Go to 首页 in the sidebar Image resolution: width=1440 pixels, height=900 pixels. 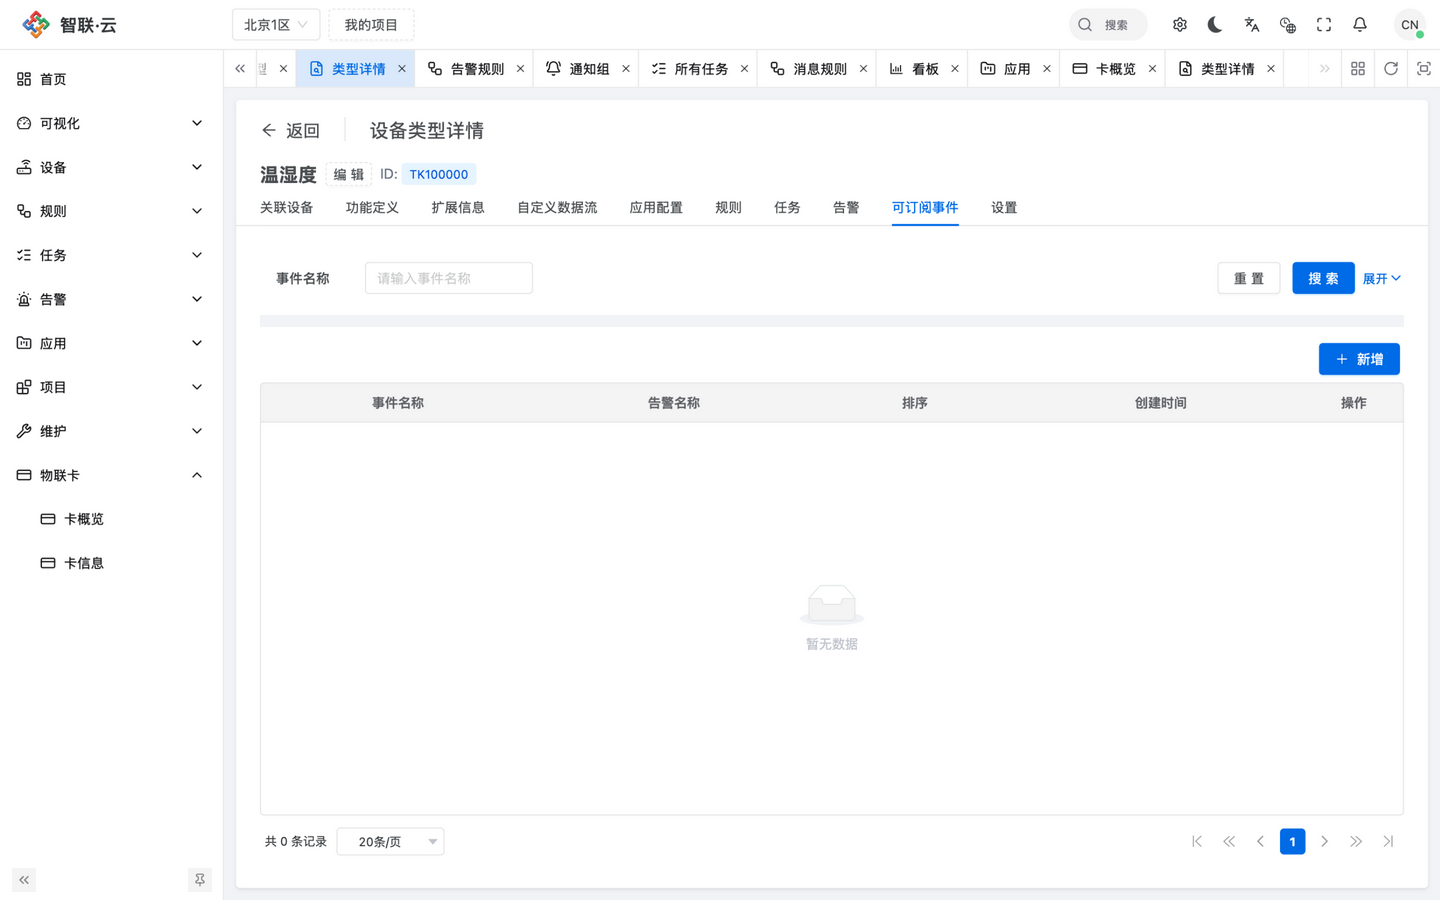110,79
